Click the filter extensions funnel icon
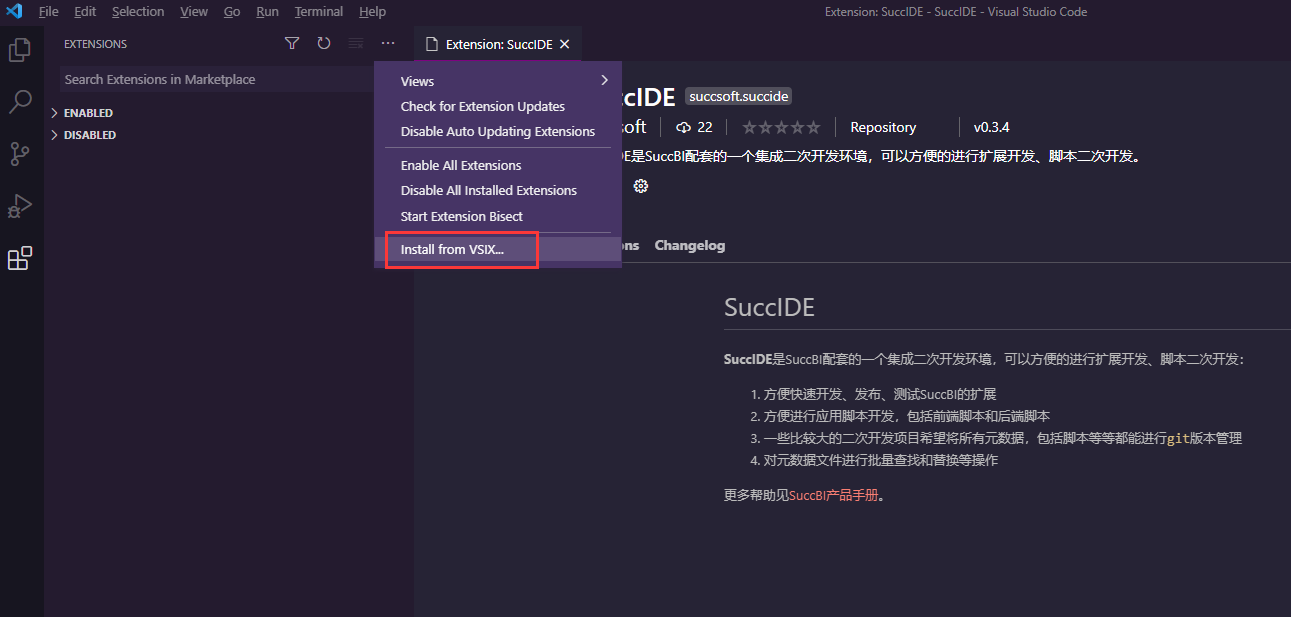1291x617 pixels. tap(292, 43)
